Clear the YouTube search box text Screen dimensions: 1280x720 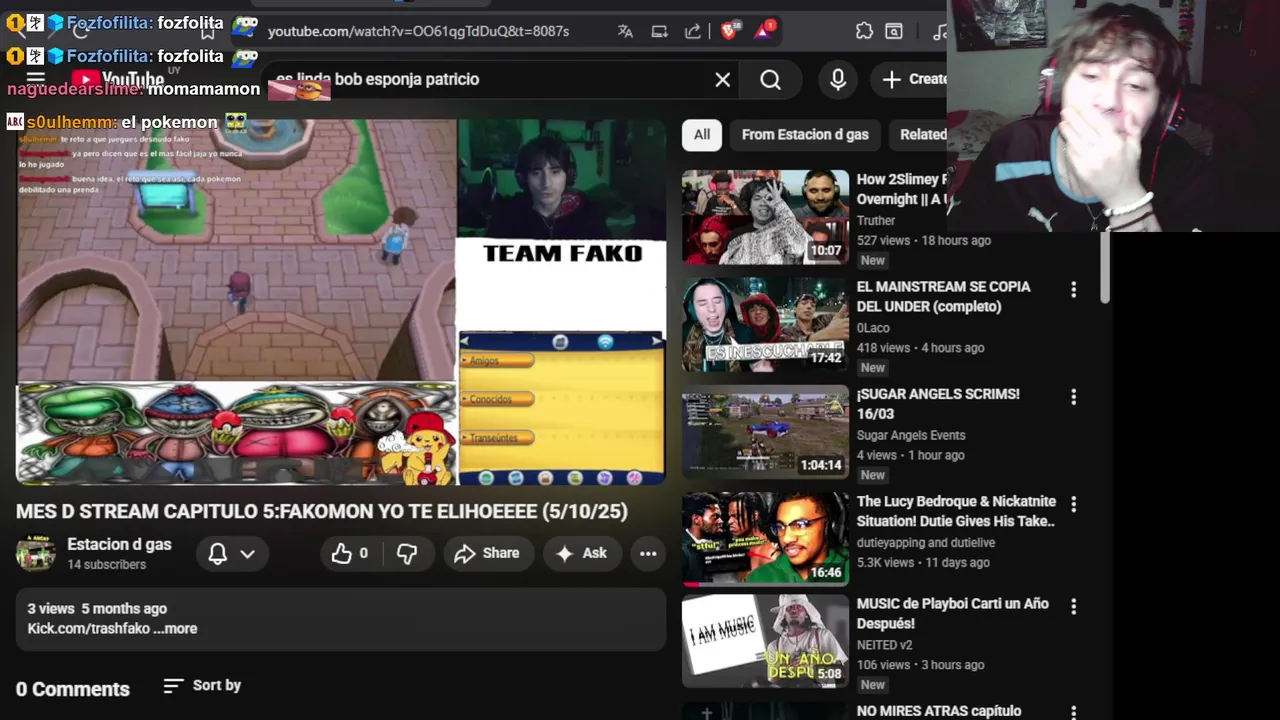(723, 80)
